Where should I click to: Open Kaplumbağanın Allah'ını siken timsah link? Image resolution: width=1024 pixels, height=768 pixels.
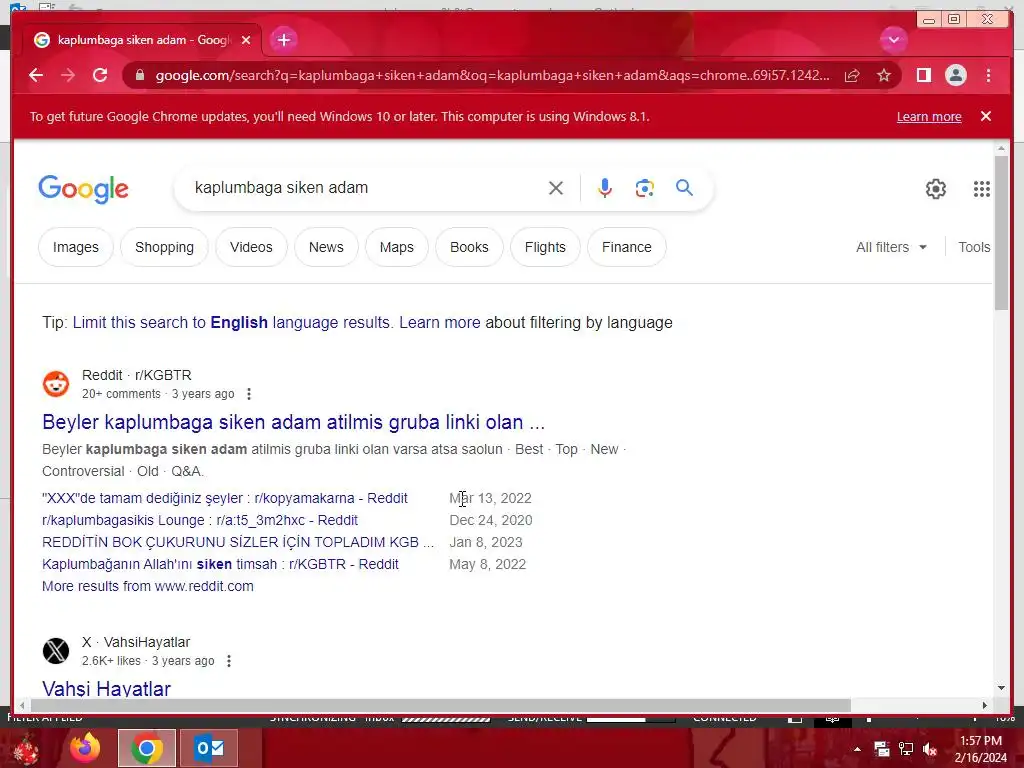(x=220, y=564)
